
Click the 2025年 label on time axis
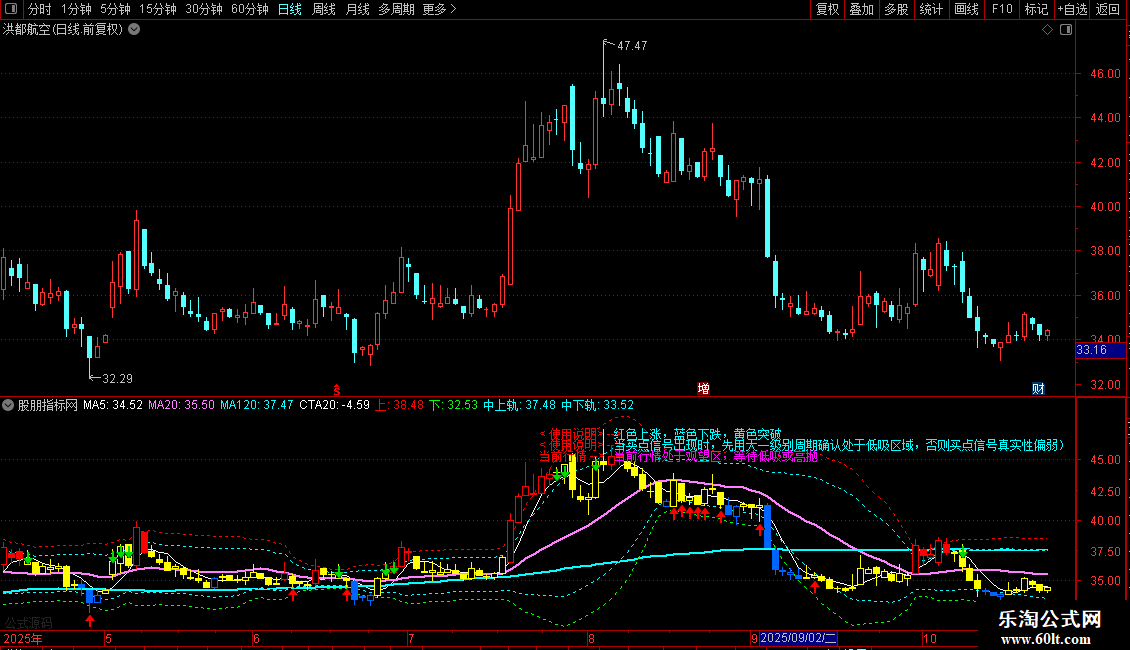22,638
